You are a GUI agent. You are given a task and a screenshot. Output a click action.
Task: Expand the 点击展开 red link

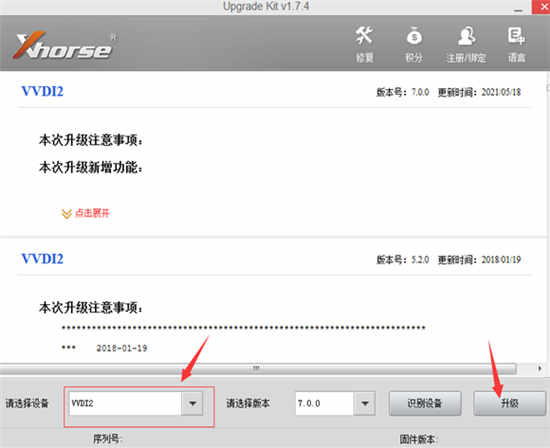click(x=92, y=213)
